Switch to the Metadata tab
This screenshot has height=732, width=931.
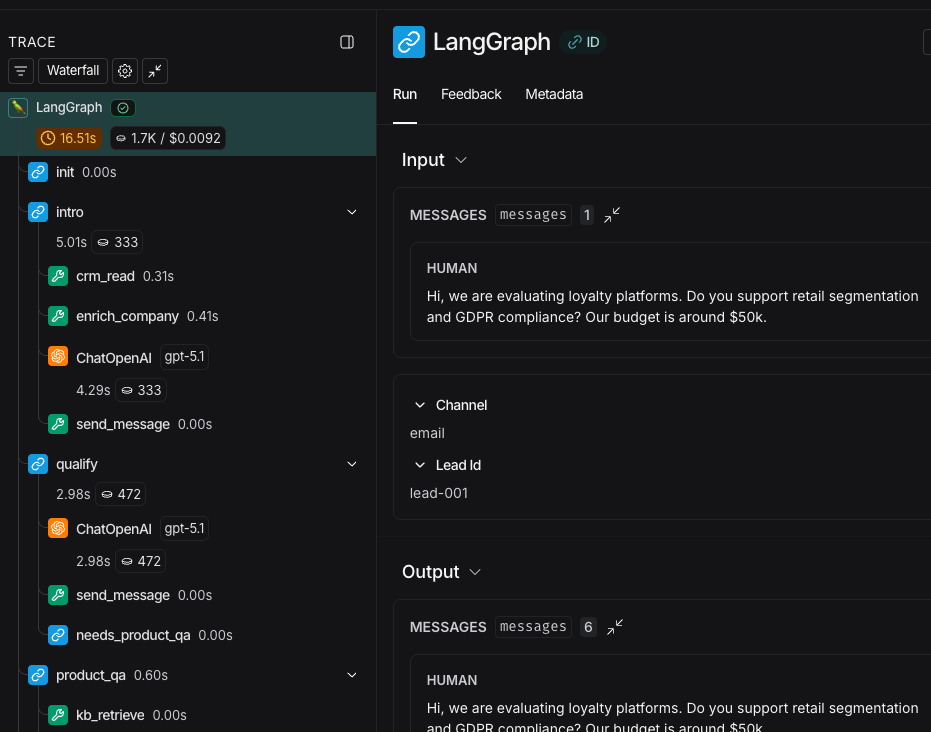[554, 94]
